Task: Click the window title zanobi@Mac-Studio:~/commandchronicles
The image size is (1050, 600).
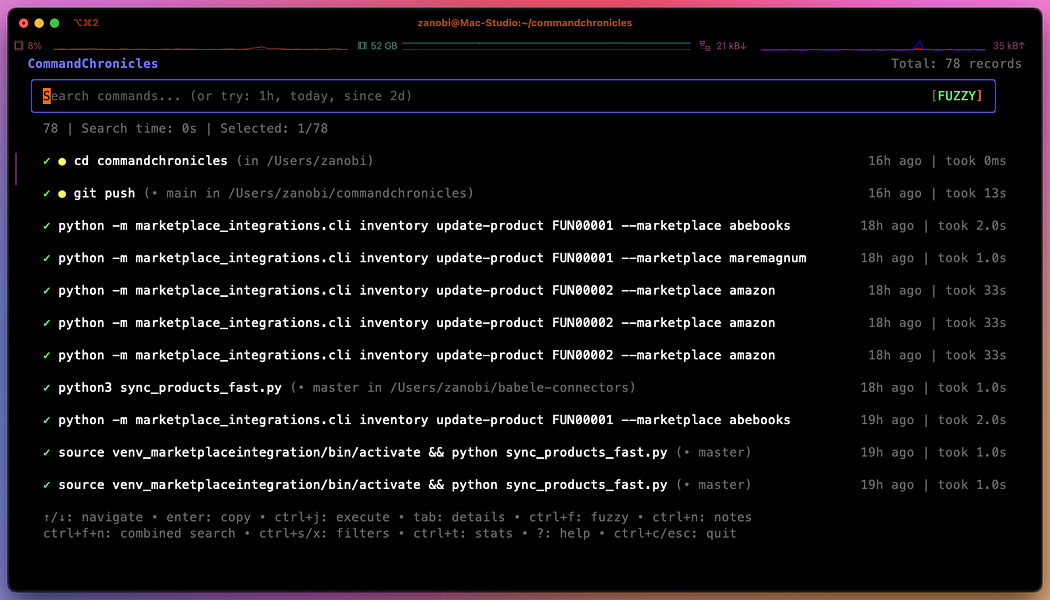Action: (525, 23)
